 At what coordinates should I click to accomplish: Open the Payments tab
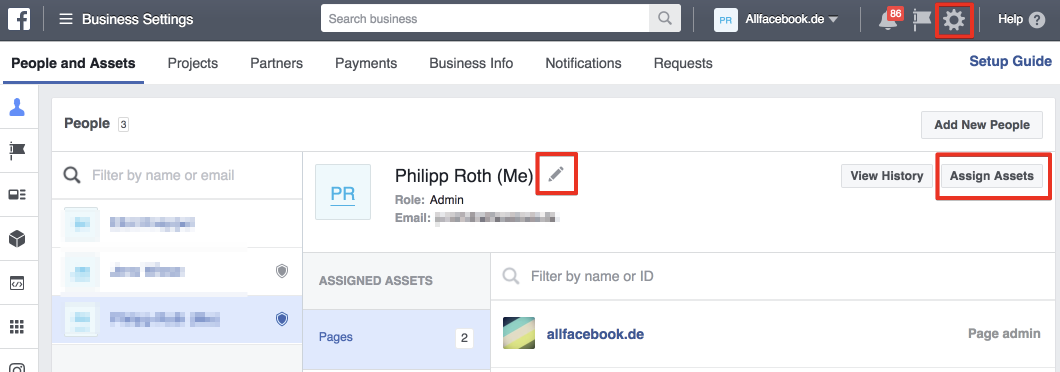366,63
